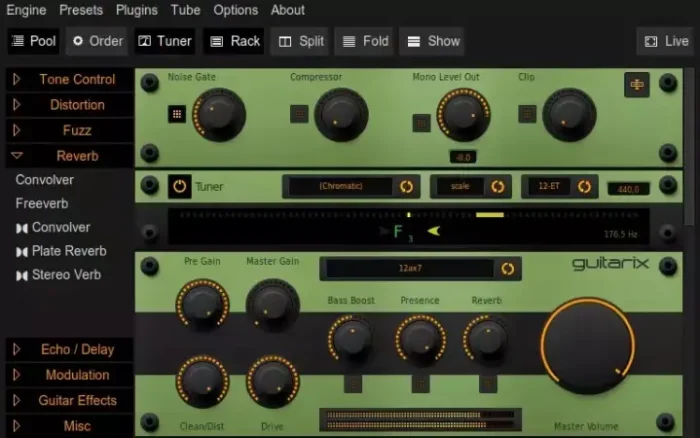
Task: Click the Fold toolbar button
Action: (364, 41)
